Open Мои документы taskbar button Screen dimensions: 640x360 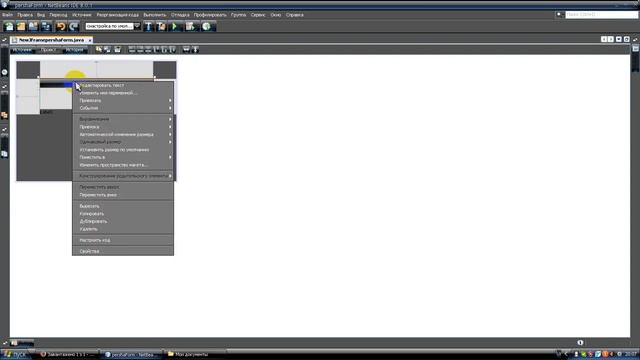coord(194,354)
